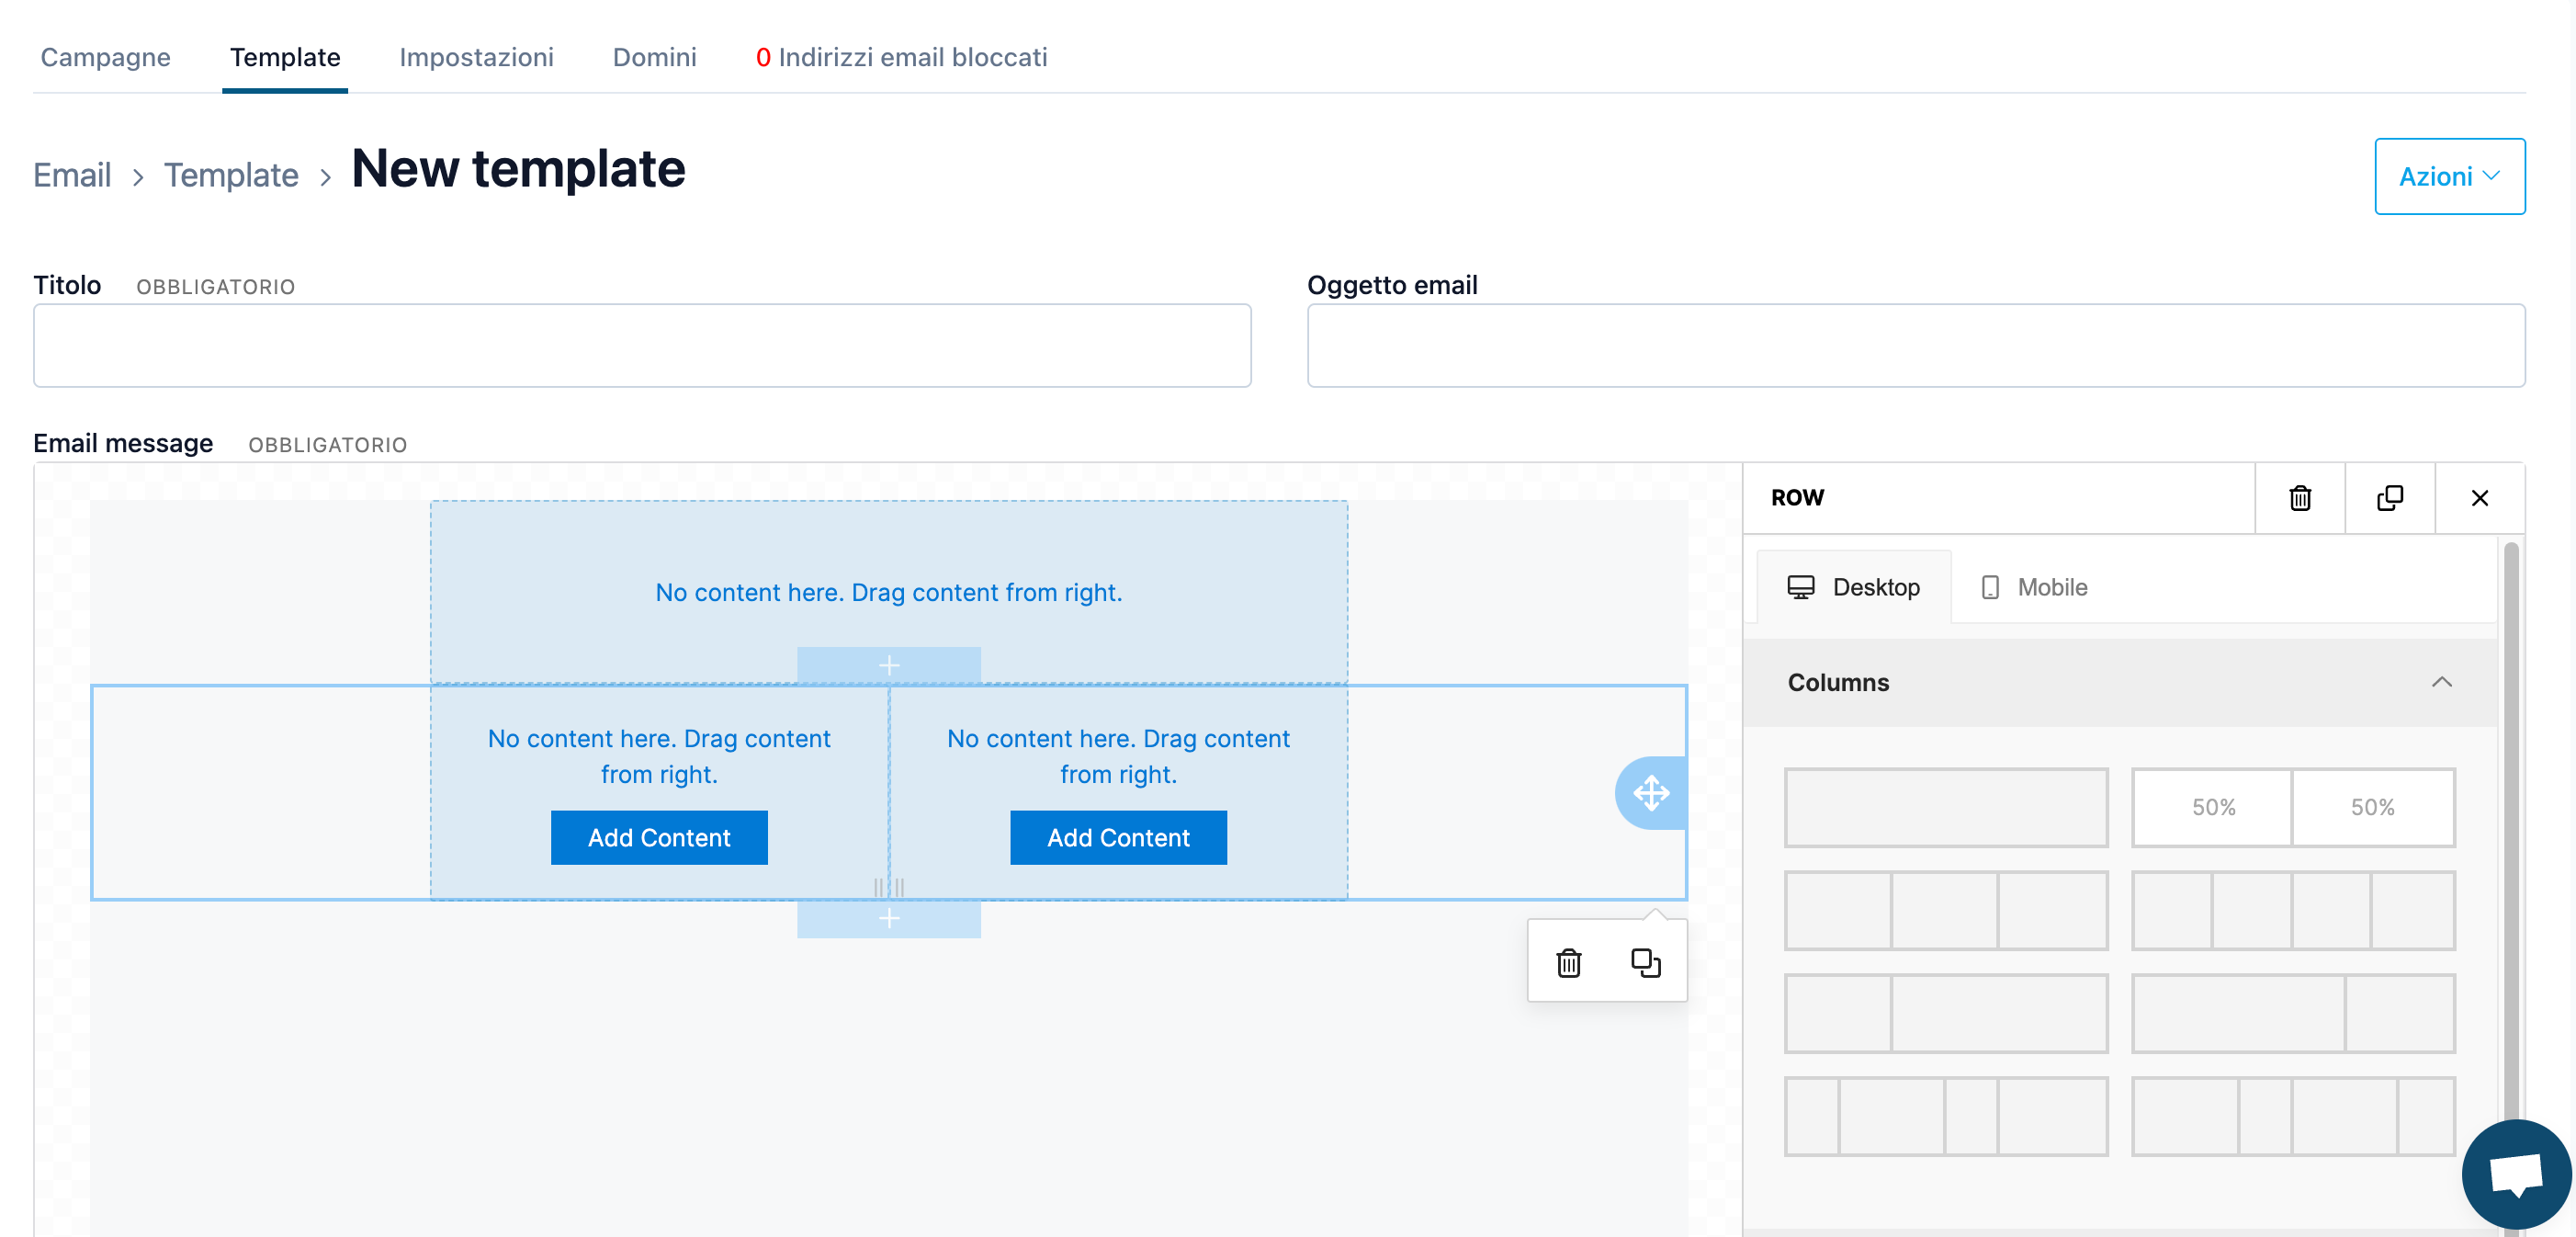Click Add Content in right column
The image size is (2576, 1237).
click(1118, 838)
